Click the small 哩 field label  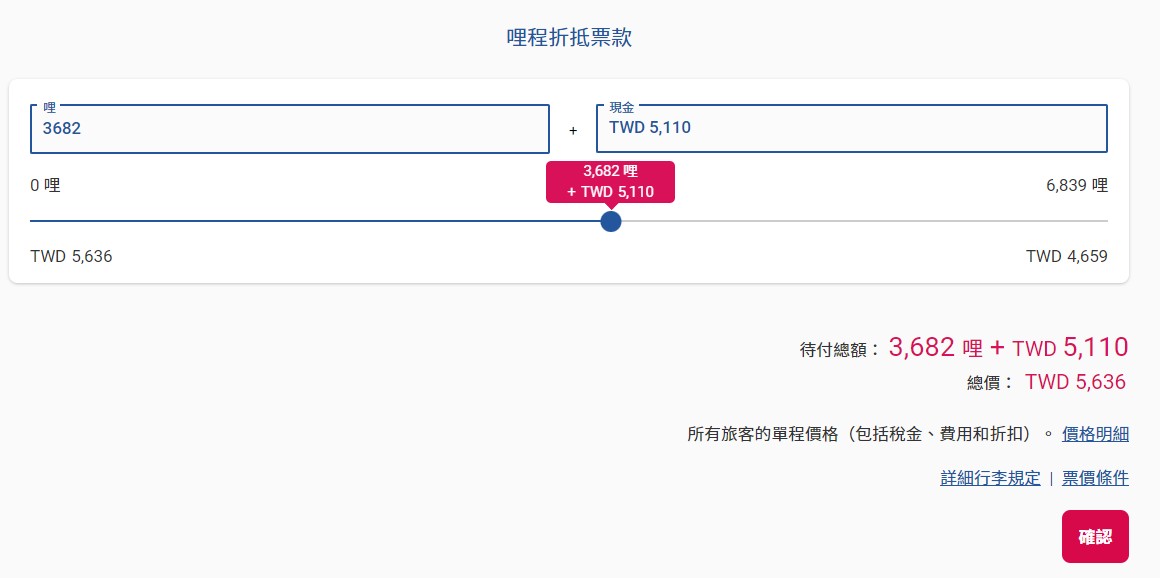coord(50,107)
